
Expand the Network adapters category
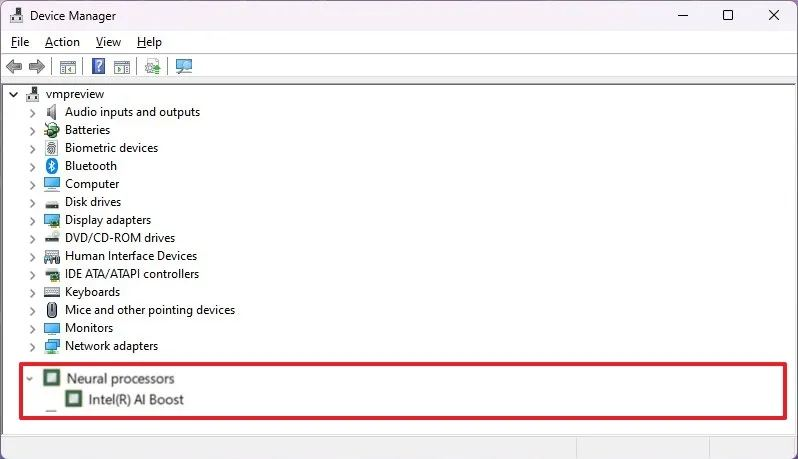[32, 346]
